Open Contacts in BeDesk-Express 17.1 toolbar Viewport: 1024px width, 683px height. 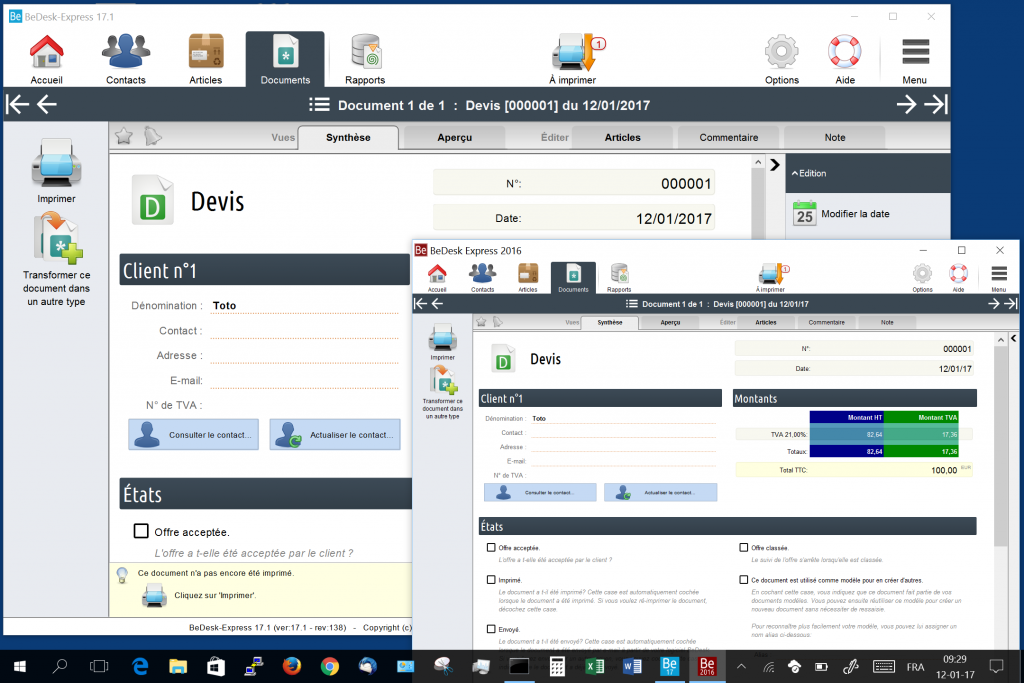pyautogui.click(x=125, y=59)
